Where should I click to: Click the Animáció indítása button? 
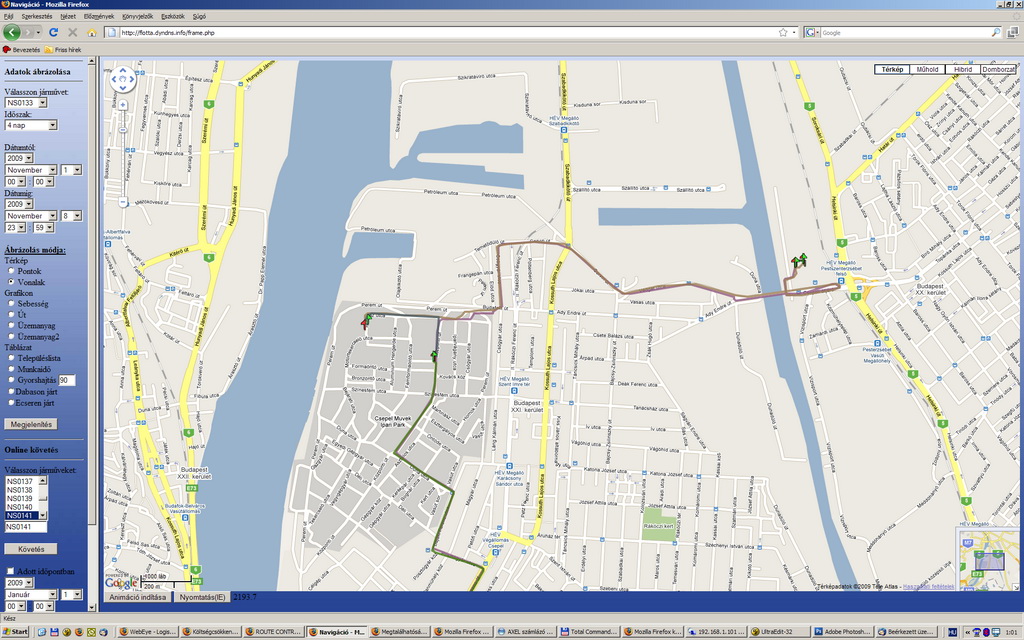(135, 597)
